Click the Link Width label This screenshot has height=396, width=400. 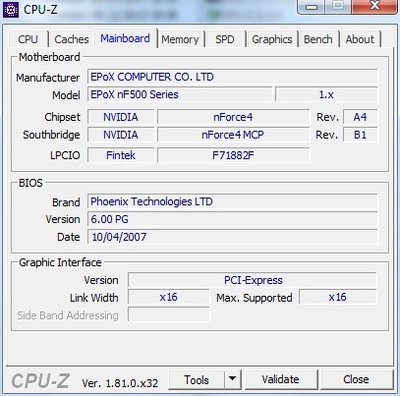click(x=94, y=298)
